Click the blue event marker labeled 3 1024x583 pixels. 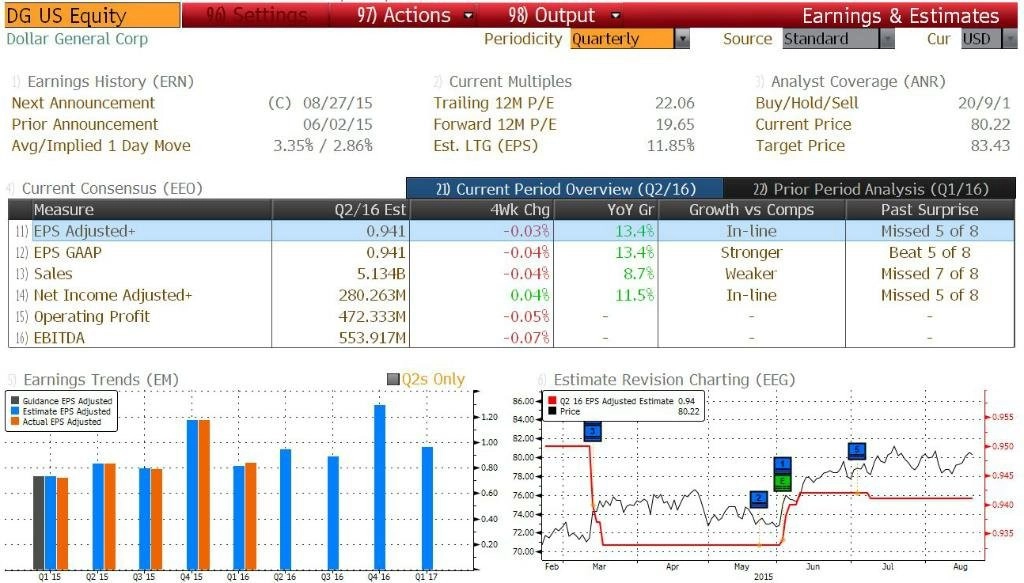(x=592, y=432)
